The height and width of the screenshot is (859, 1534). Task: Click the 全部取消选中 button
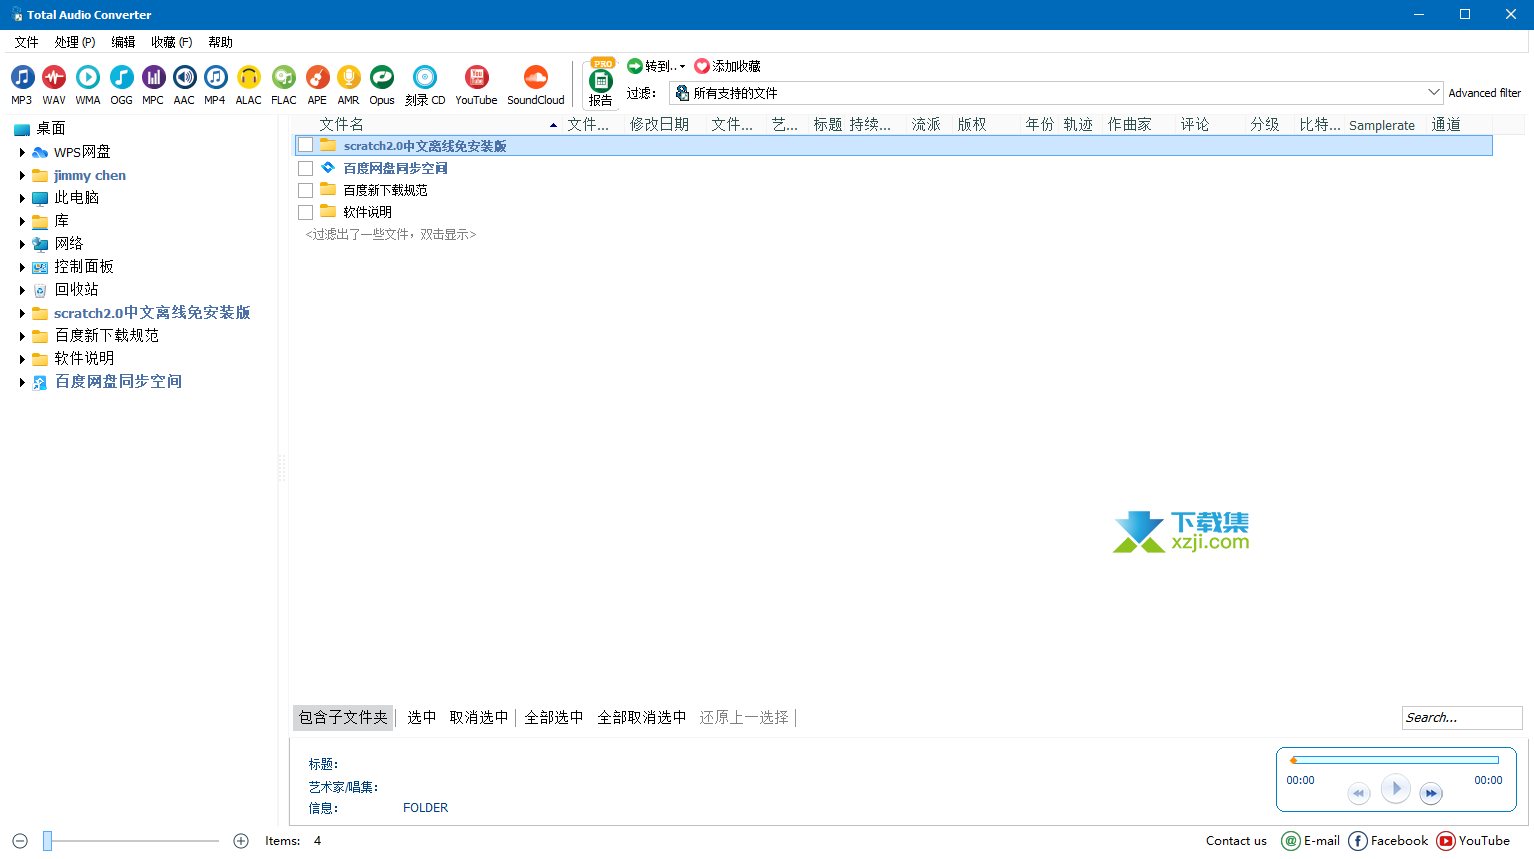[642, 717]
